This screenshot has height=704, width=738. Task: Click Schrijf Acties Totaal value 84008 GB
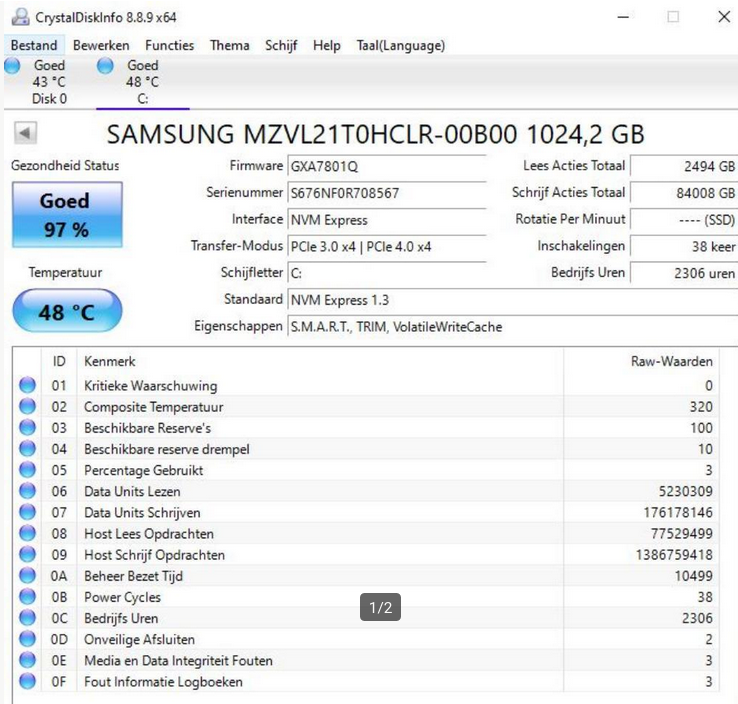(x=684, y=193)
